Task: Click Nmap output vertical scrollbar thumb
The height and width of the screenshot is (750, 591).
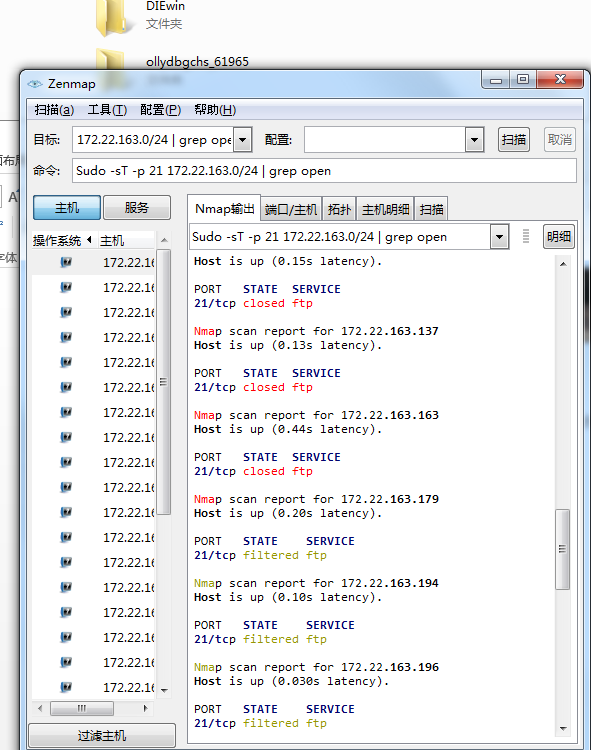Action: point(563,549)
